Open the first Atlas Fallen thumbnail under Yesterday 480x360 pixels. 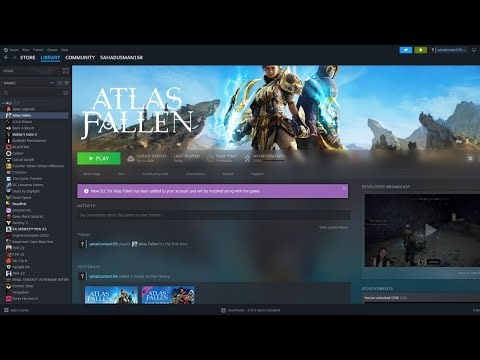click(x=111, y=295)
